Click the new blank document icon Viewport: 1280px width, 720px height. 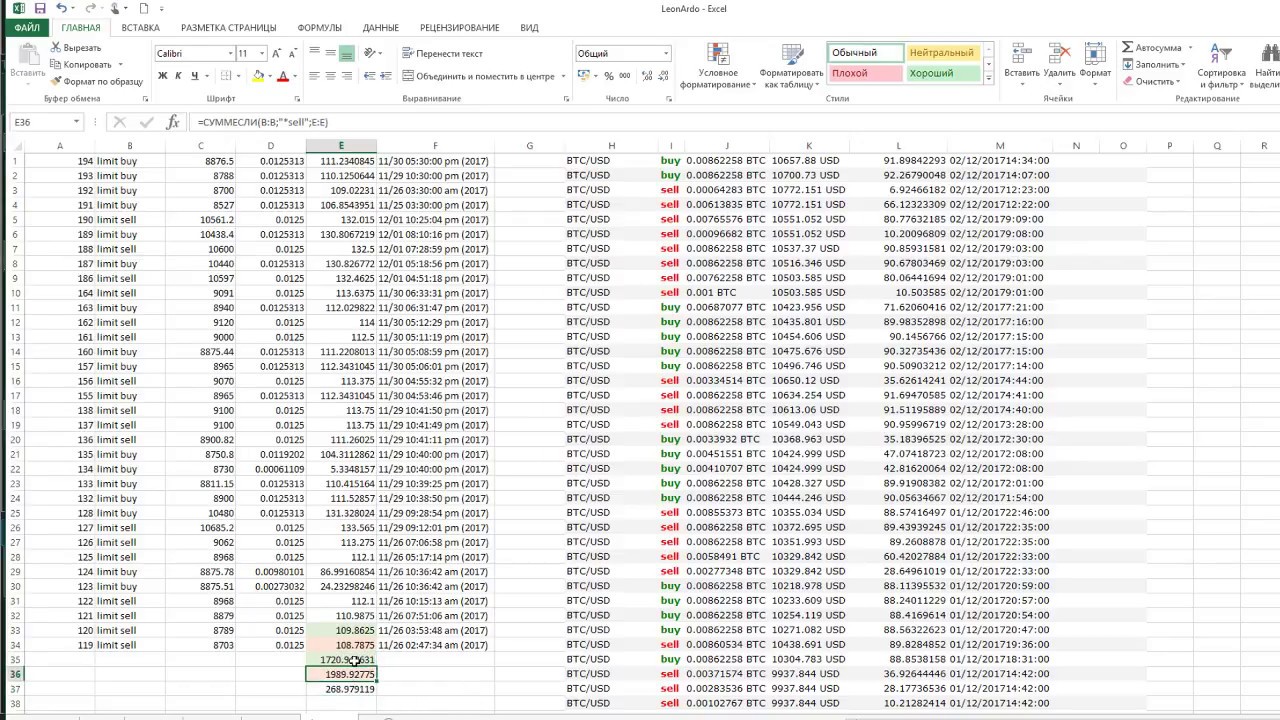click(144, 8)
